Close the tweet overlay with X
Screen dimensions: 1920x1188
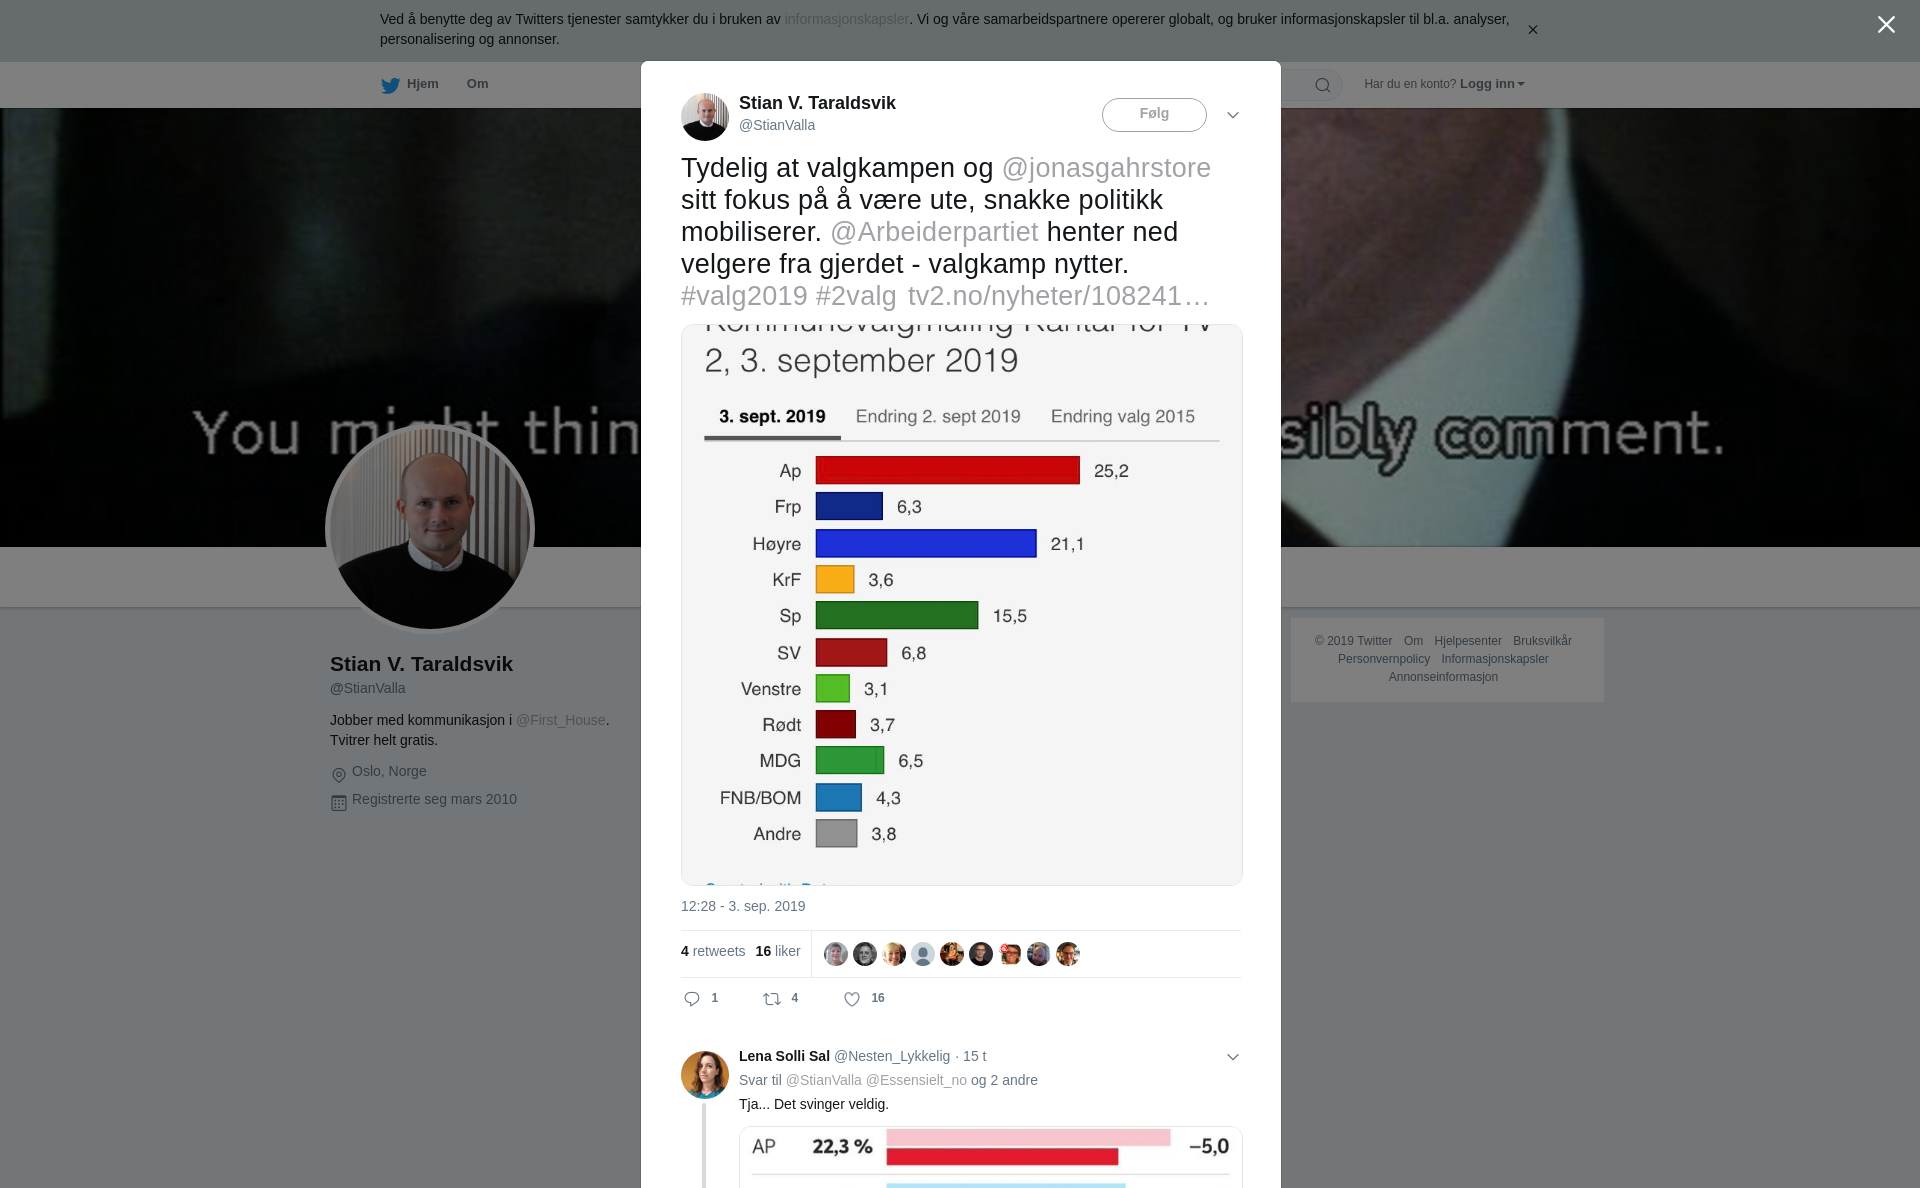[x=1886, y=25]
